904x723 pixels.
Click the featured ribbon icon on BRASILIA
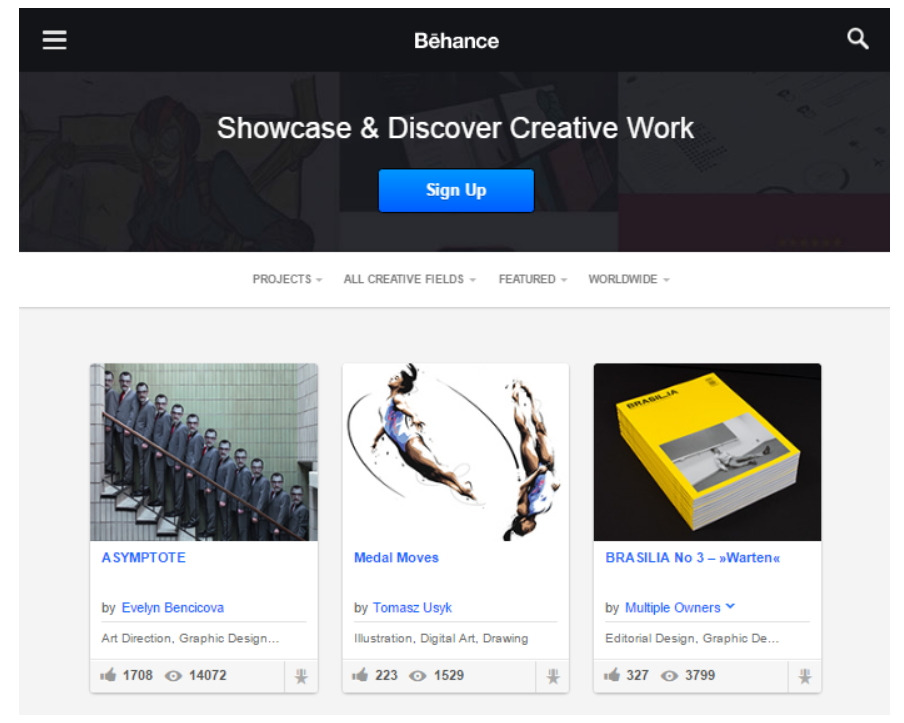805,676
